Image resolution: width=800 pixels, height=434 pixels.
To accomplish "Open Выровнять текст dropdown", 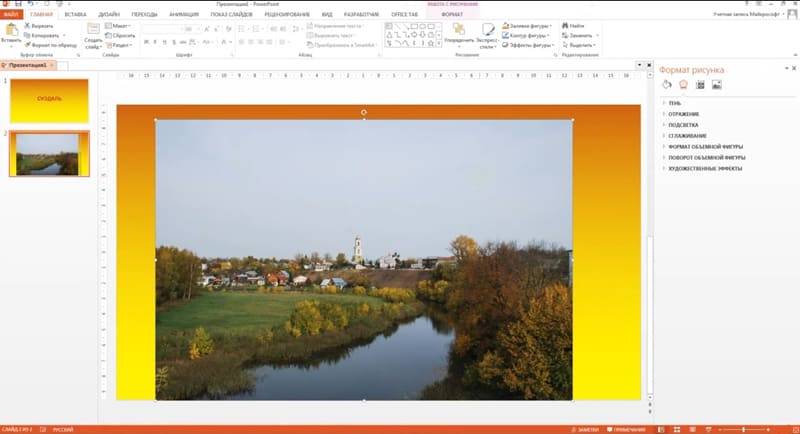I will 331,36.
